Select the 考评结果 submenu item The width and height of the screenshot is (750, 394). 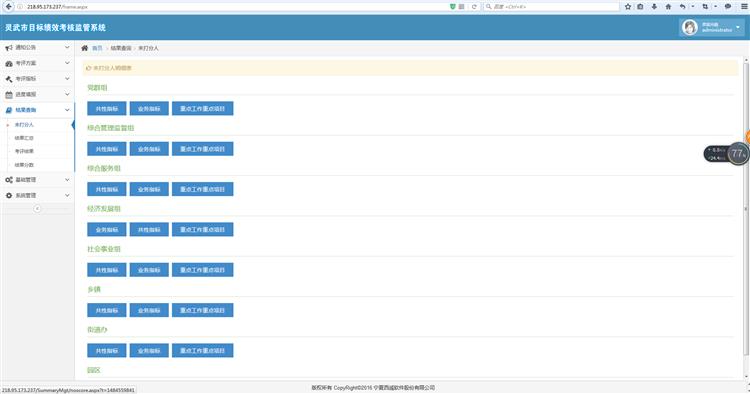(24, 151)
